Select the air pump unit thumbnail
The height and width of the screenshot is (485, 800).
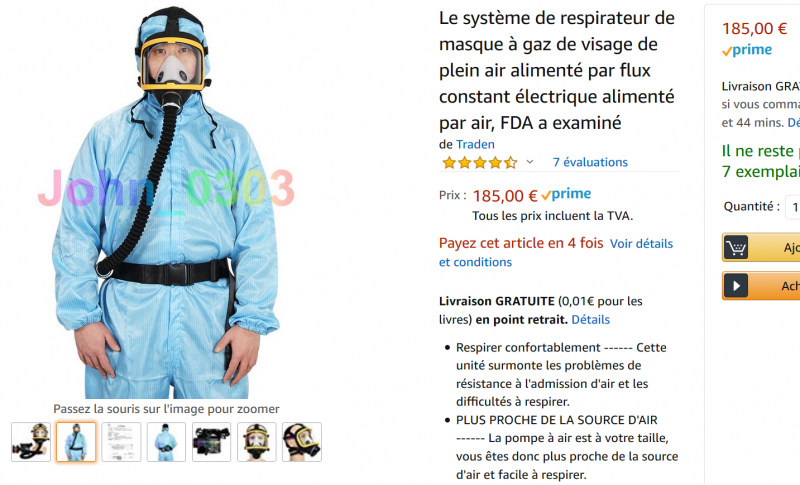211,442
